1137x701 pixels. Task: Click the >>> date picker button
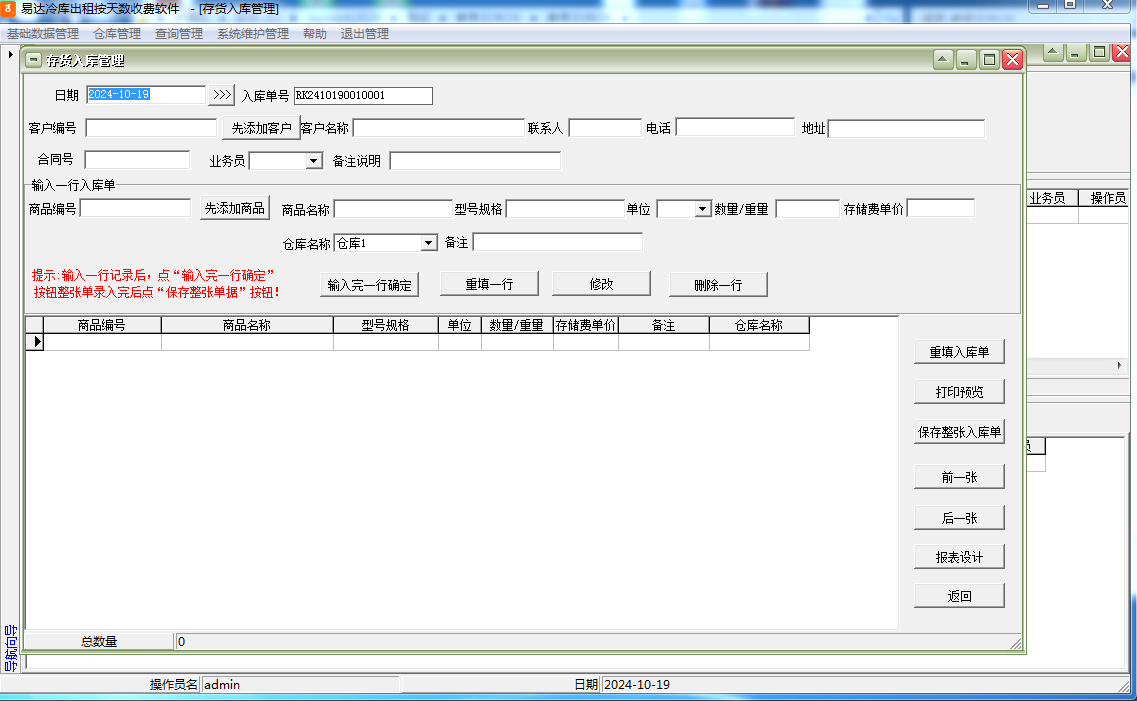[x=222, y=95]
